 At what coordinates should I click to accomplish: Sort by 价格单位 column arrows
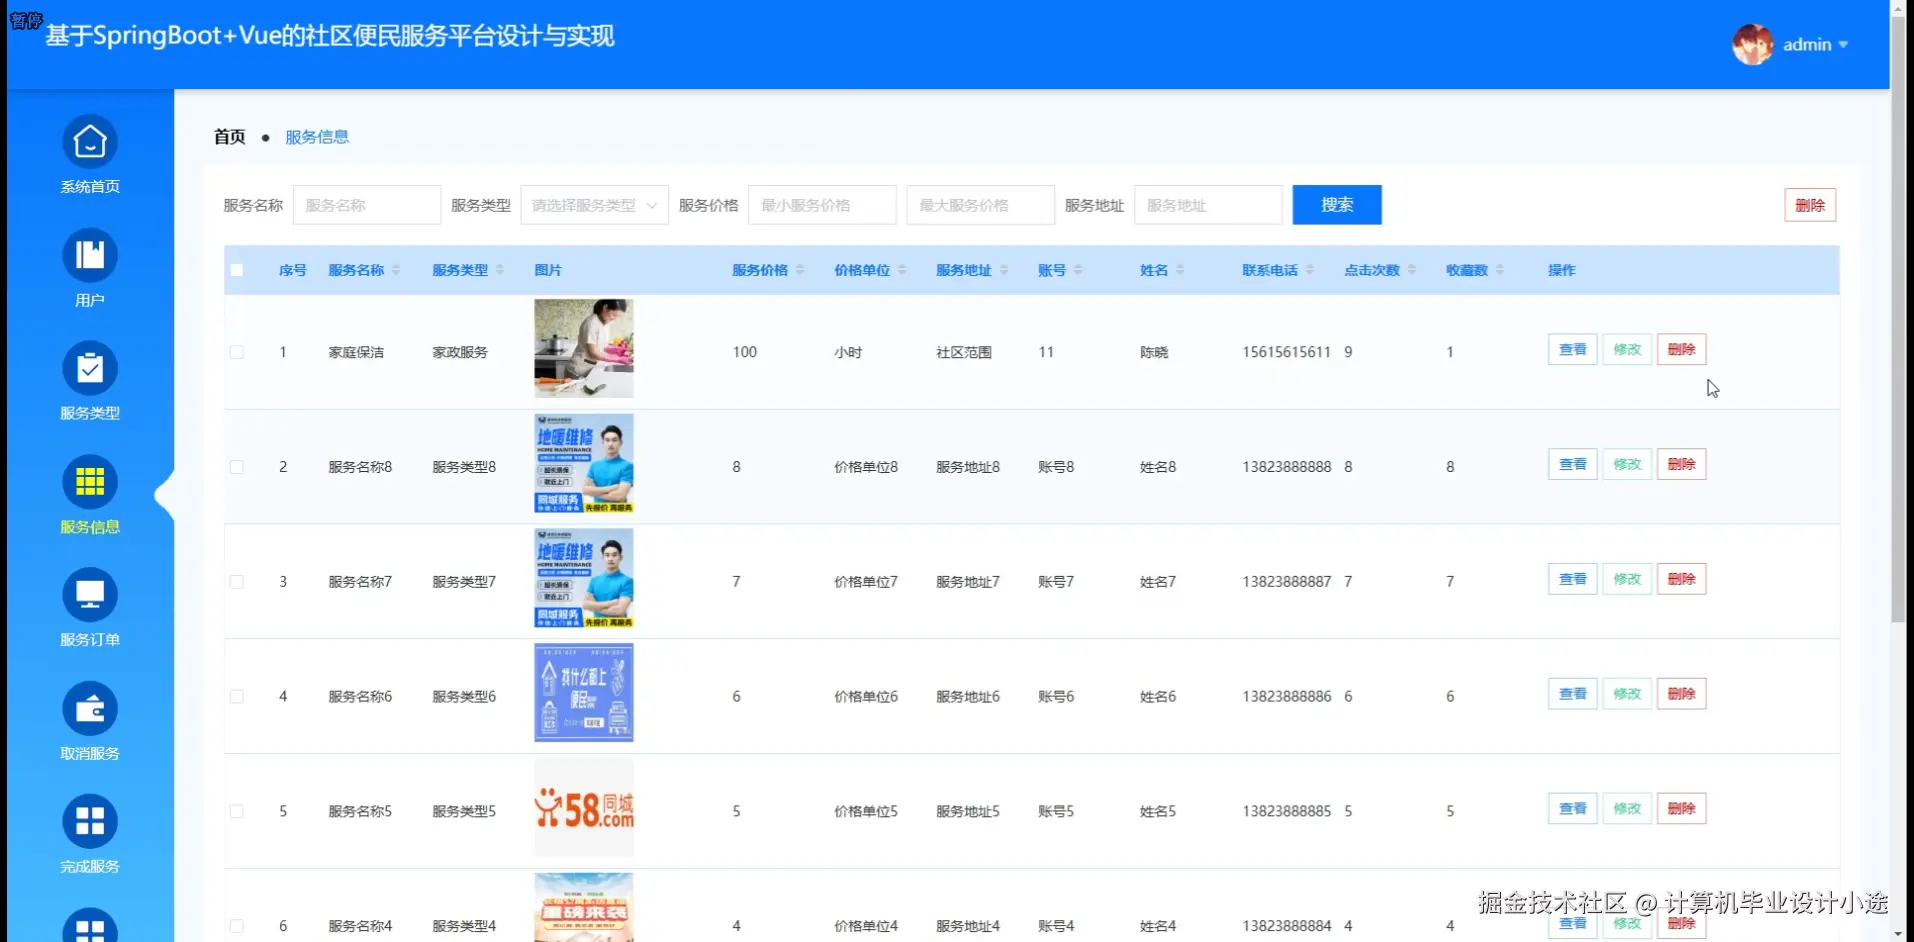902,270
